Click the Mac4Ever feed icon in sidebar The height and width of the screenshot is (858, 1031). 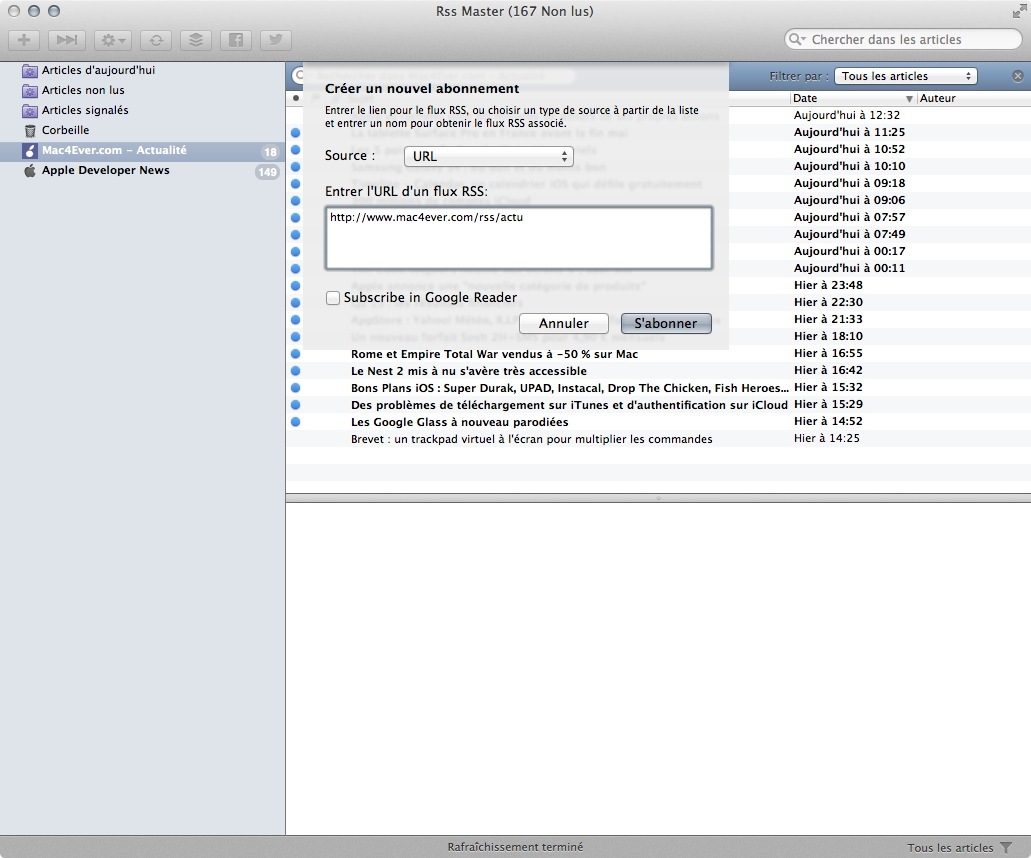30,151
